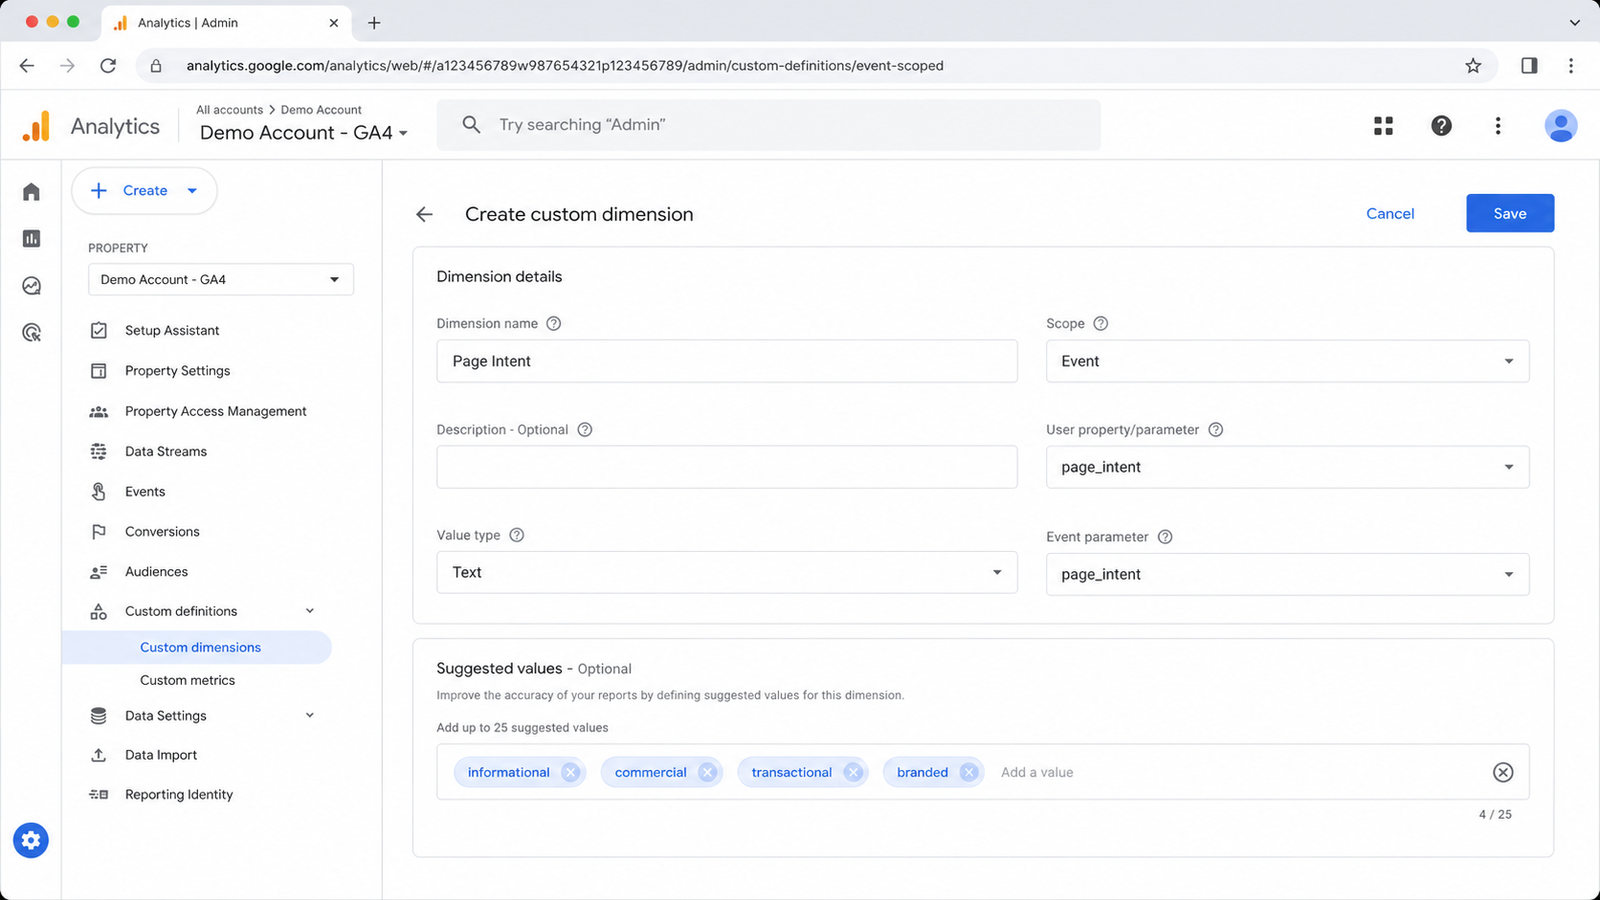Open the Help question mark icon in header
This screenshot has width=1600, height=900.
pyautogui.click(x=1441, y=125)
